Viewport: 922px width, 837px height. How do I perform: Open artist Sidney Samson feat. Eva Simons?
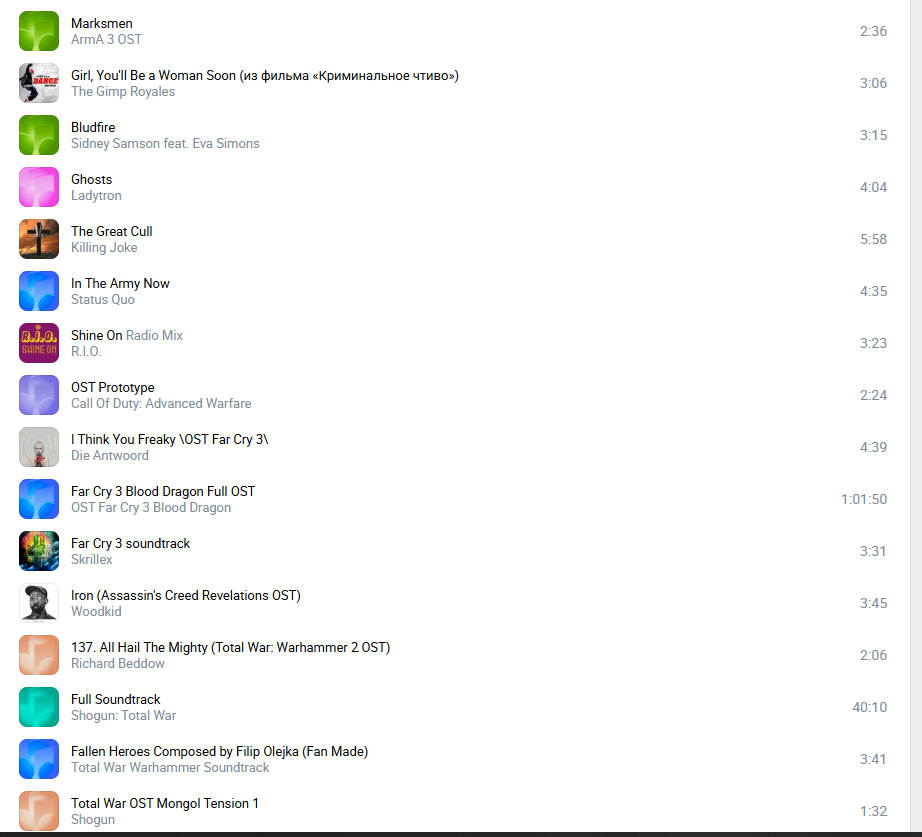[x=165, y=144]
